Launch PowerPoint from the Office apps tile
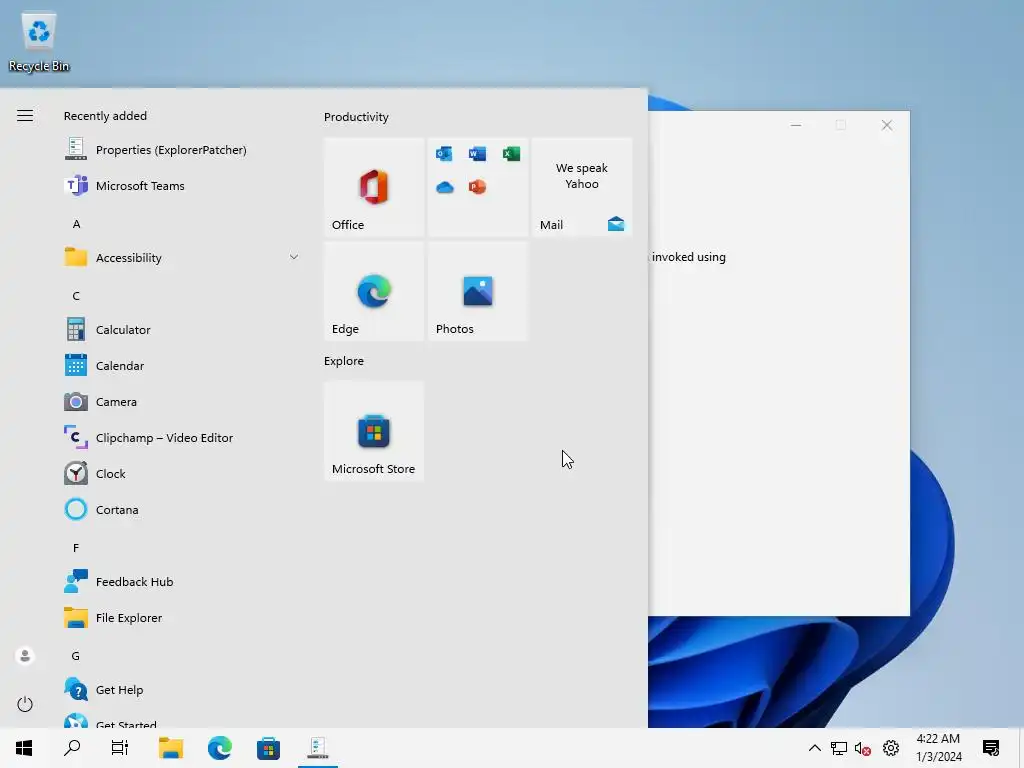Screen dimensions: 1024x768 click(x=477, y=187)
